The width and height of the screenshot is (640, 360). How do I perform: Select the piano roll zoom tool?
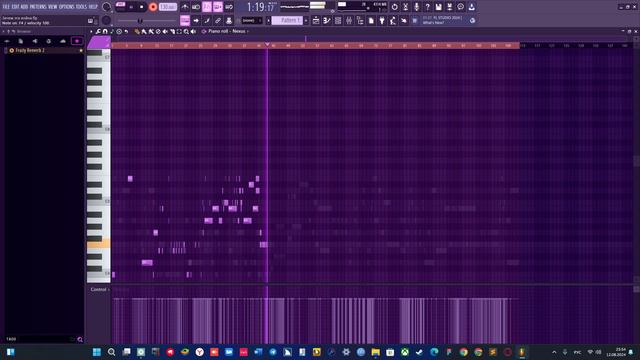pyautogui.click(x=186, y=31)
